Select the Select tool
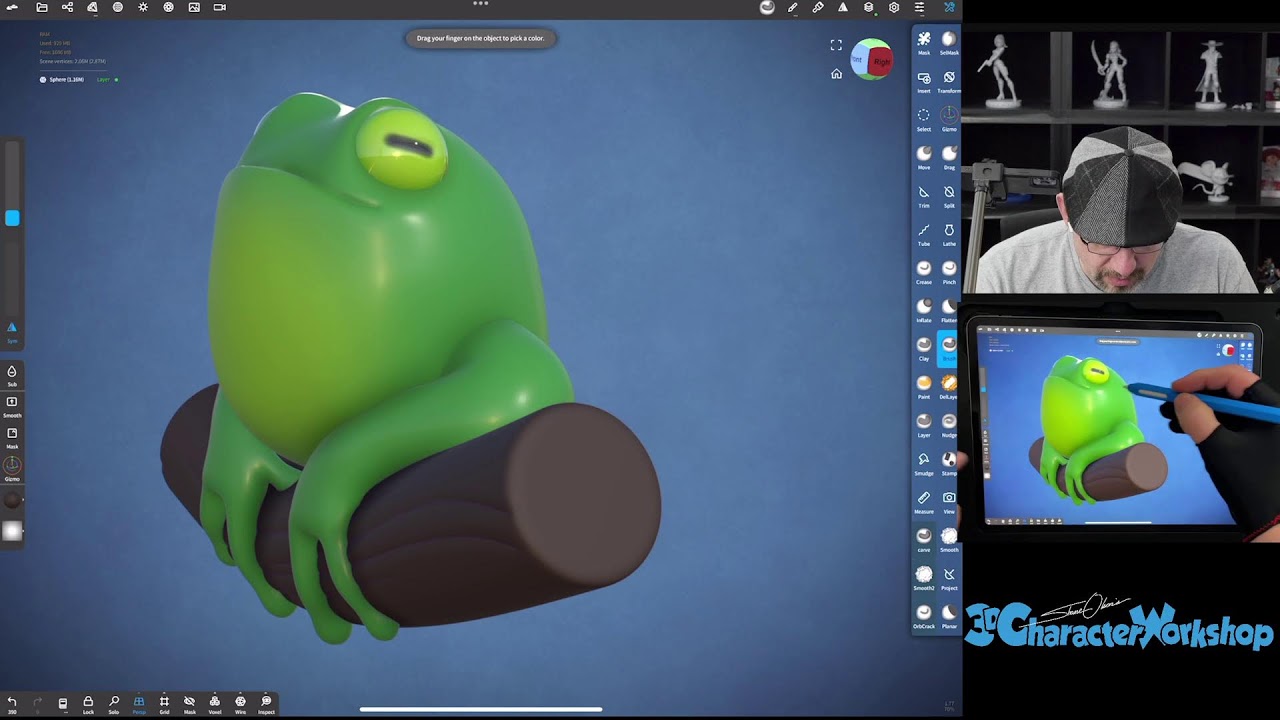The width and height of the screenshot is (1280, 720). coord(924,119)
